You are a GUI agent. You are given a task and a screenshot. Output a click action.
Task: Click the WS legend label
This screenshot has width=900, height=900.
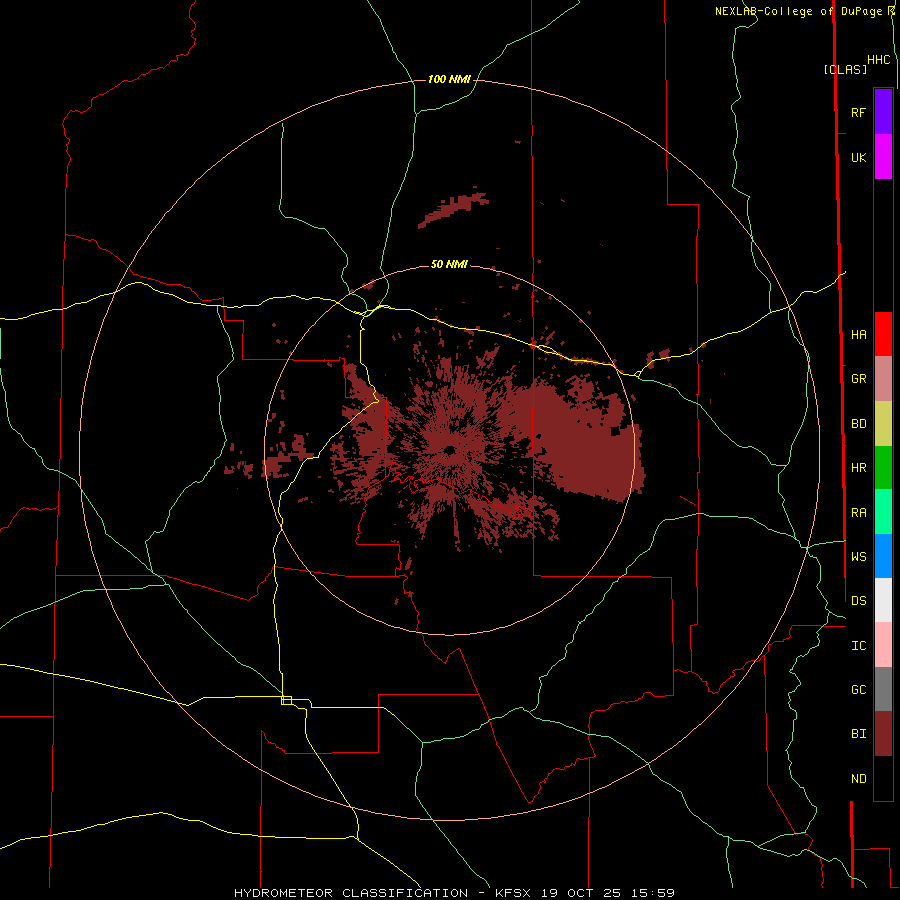click(x=859, y=557)
